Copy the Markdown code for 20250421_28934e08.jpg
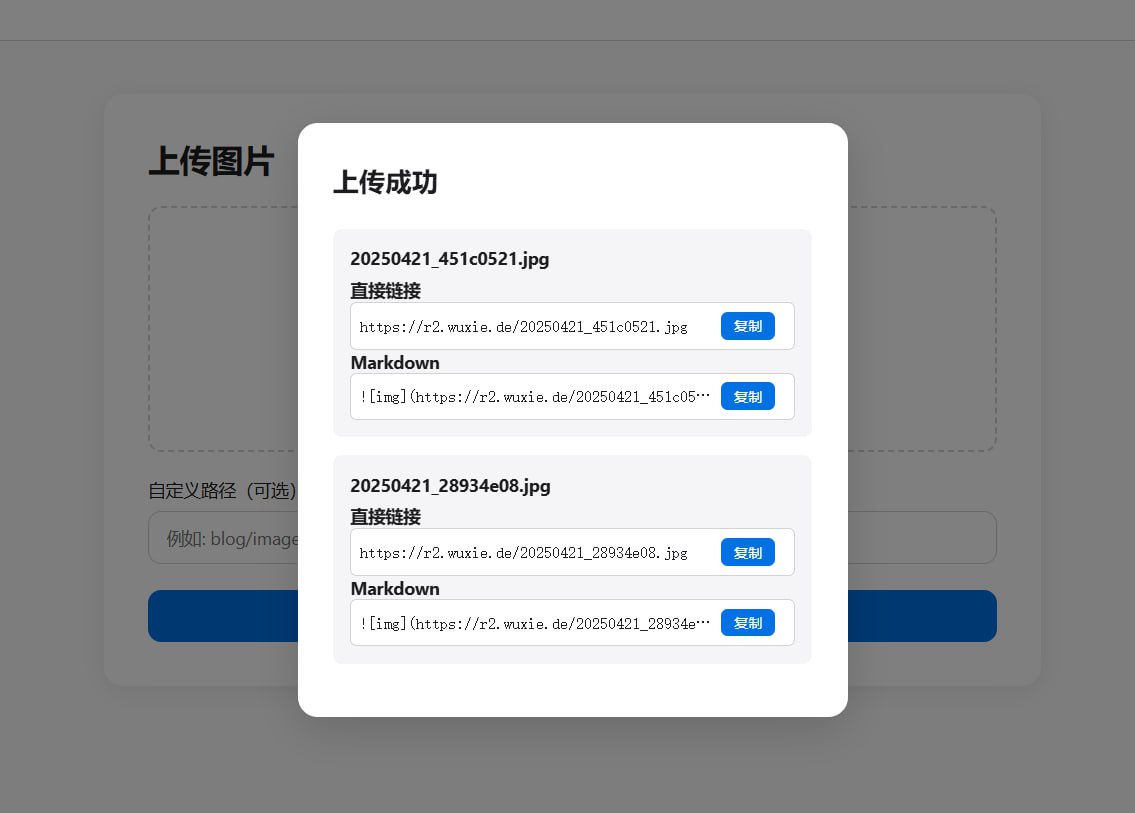Viewport: 1135px width, 813px height. point(747,622)
